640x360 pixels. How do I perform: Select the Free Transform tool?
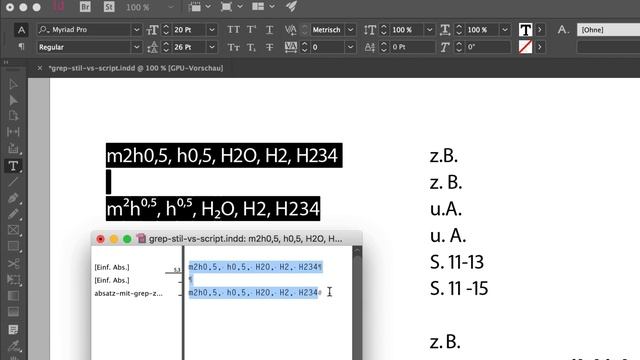pos(13,280)
